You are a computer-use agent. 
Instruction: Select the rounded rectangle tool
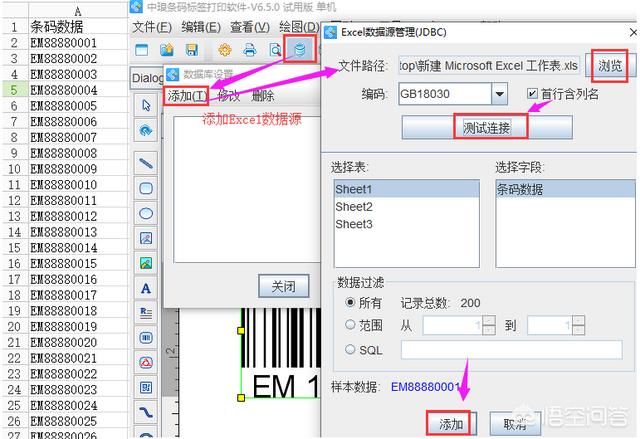pyautogui.click(x=146, y=188)
